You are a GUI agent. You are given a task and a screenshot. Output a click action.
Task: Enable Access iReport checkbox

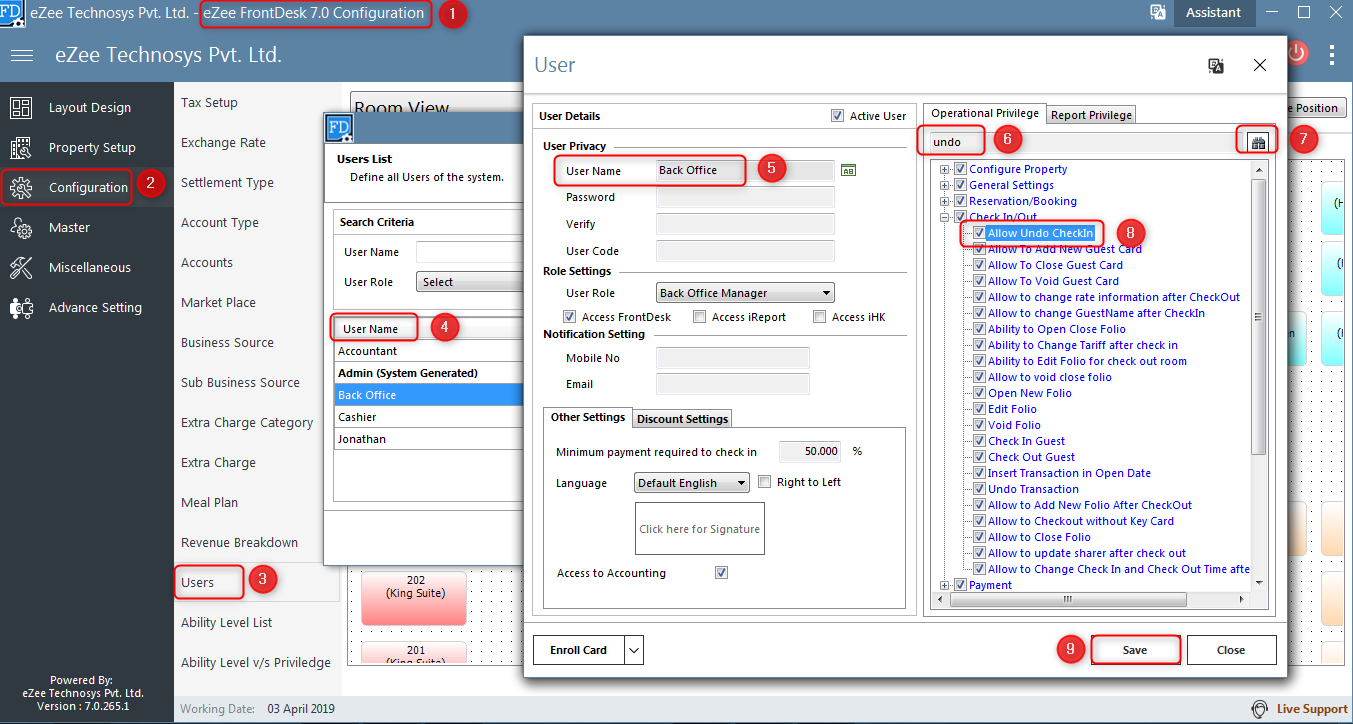pyautogui.click(x=700, y=317)
